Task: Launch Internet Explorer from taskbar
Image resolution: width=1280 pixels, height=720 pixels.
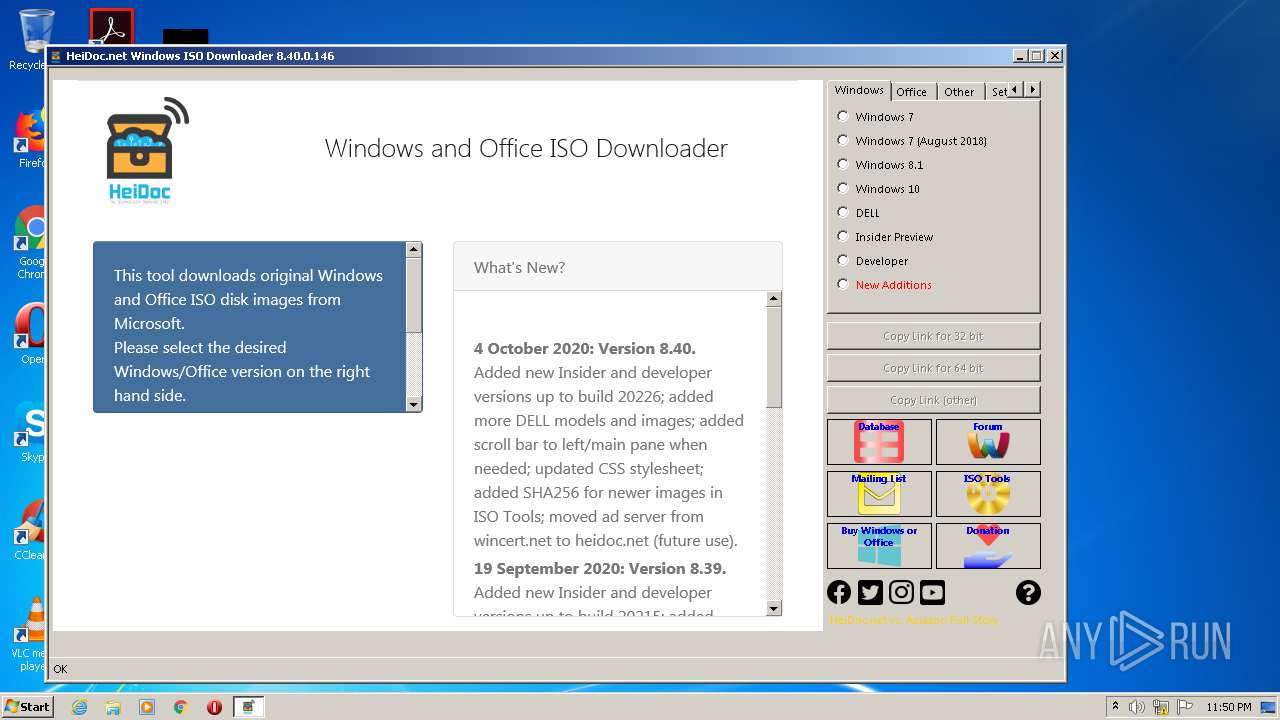Action: (79, 707)
